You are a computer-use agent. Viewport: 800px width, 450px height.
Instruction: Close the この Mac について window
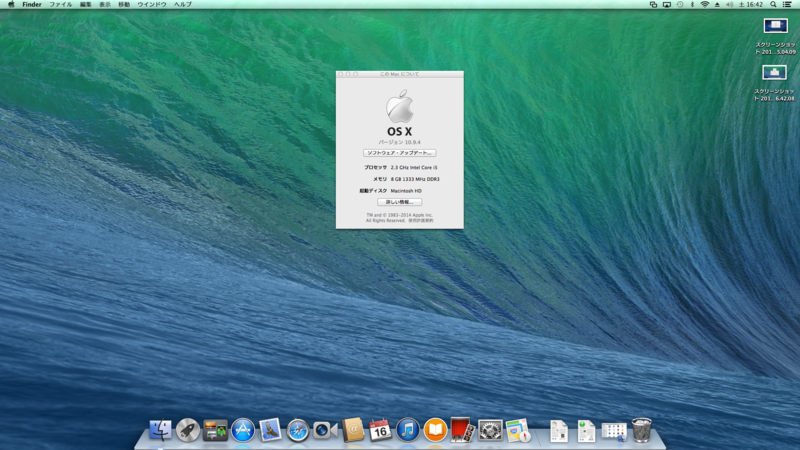click(x=341, y=74)
